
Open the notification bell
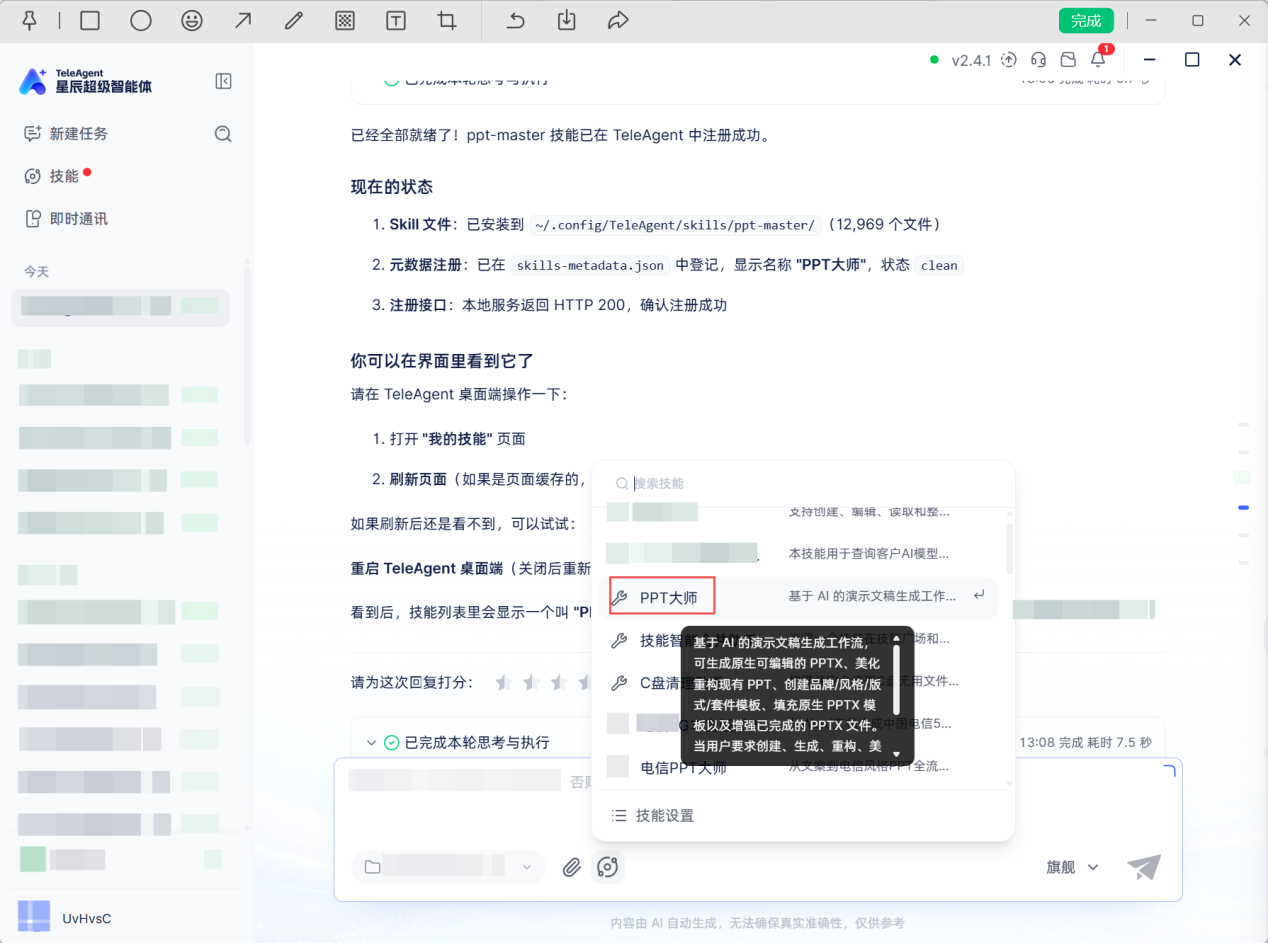click(1098, 60)
